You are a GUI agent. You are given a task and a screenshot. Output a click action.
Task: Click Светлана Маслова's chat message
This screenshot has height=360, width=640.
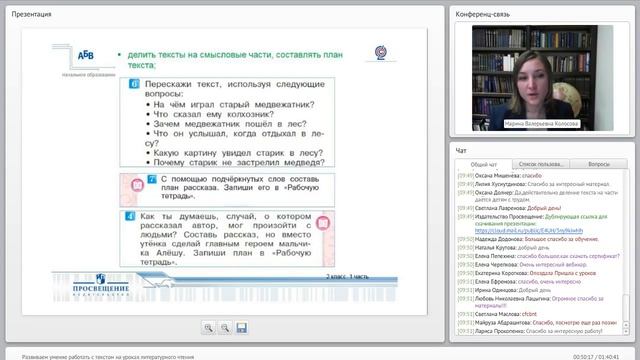point(497,314)
